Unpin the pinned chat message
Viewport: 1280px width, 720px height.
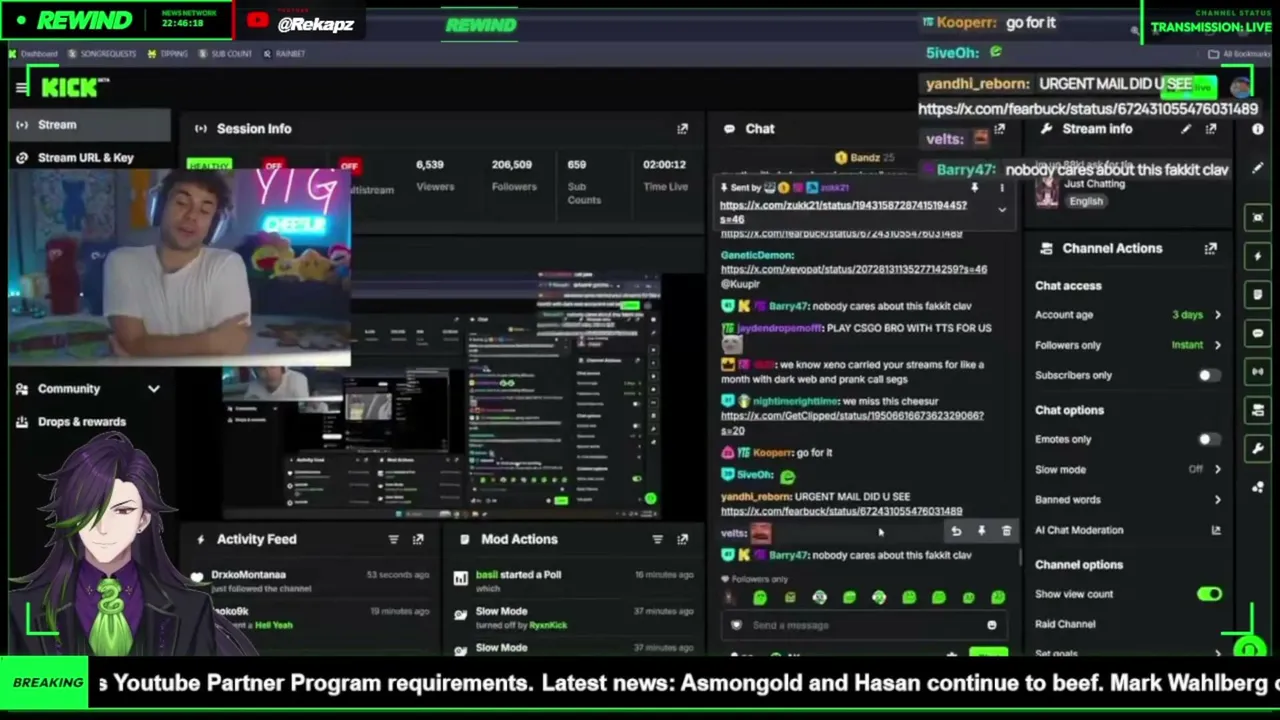[975, 187]
